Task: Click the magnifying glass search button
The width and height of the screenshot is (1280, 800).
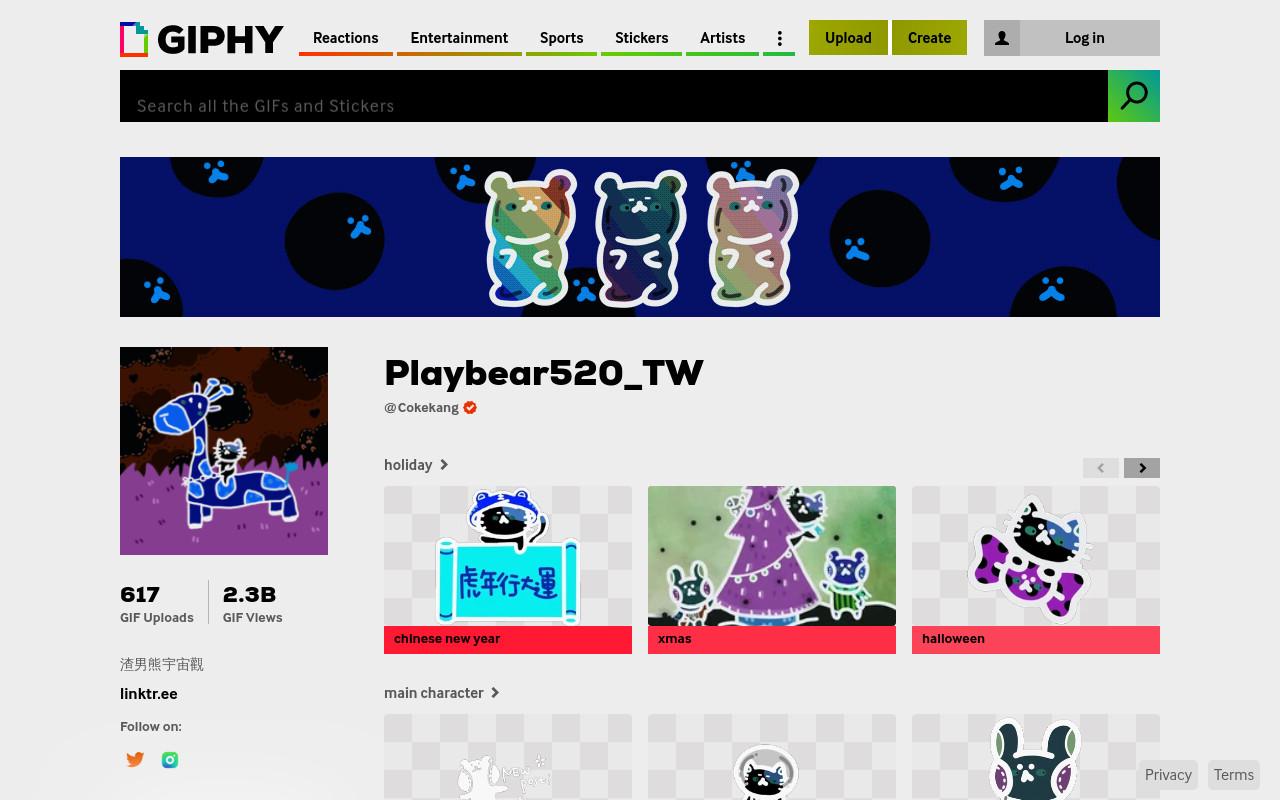Action: coord(1134,96)
